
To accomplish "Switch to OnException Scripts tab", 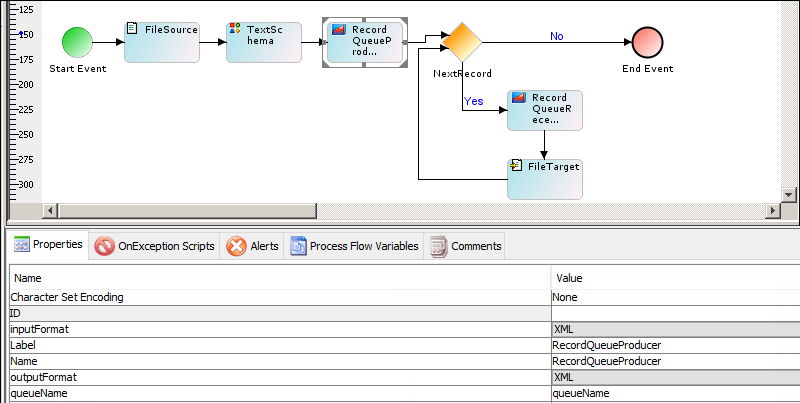I will (x=155, y=246).
